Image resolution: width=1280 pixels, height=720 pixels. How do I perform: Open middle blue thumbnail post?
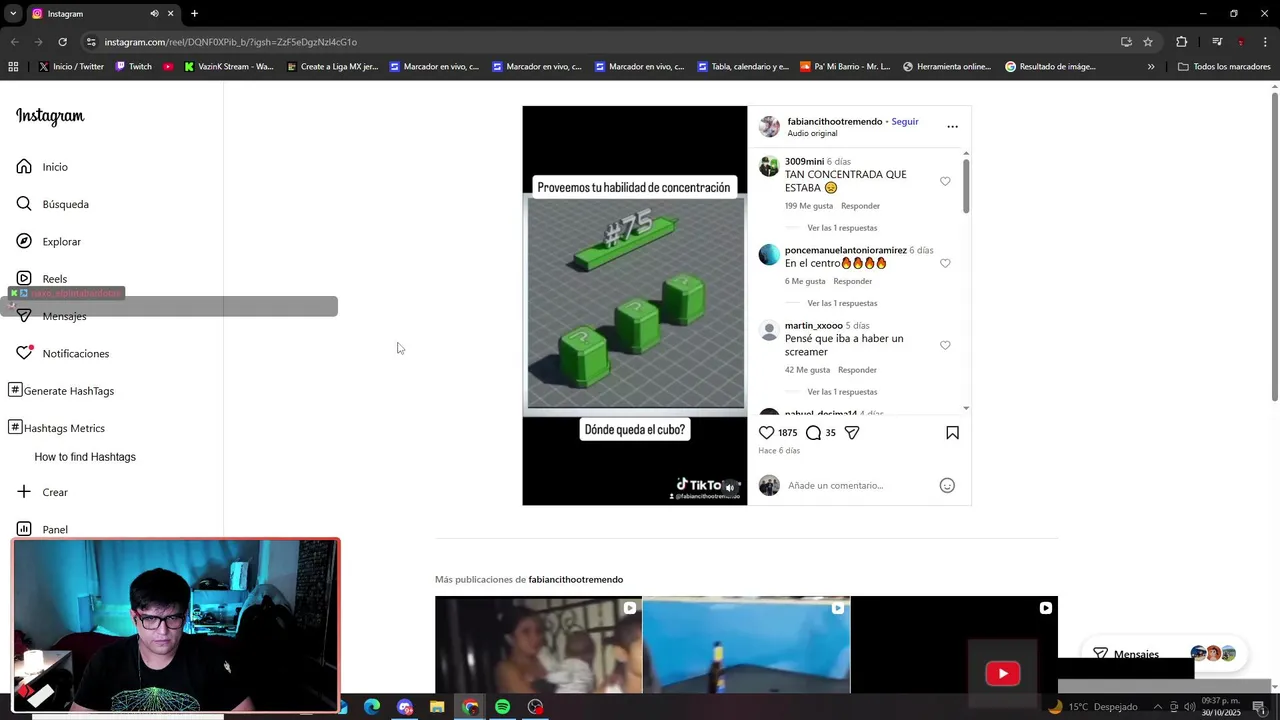pos(746,645)
